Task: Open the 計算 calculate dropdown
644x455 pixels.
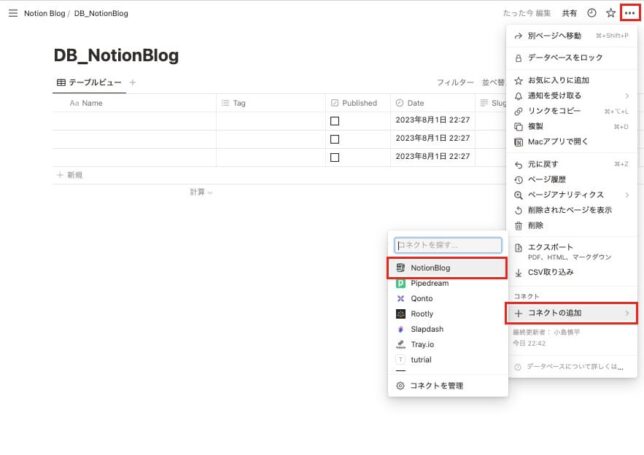Action: coord(201,192)
